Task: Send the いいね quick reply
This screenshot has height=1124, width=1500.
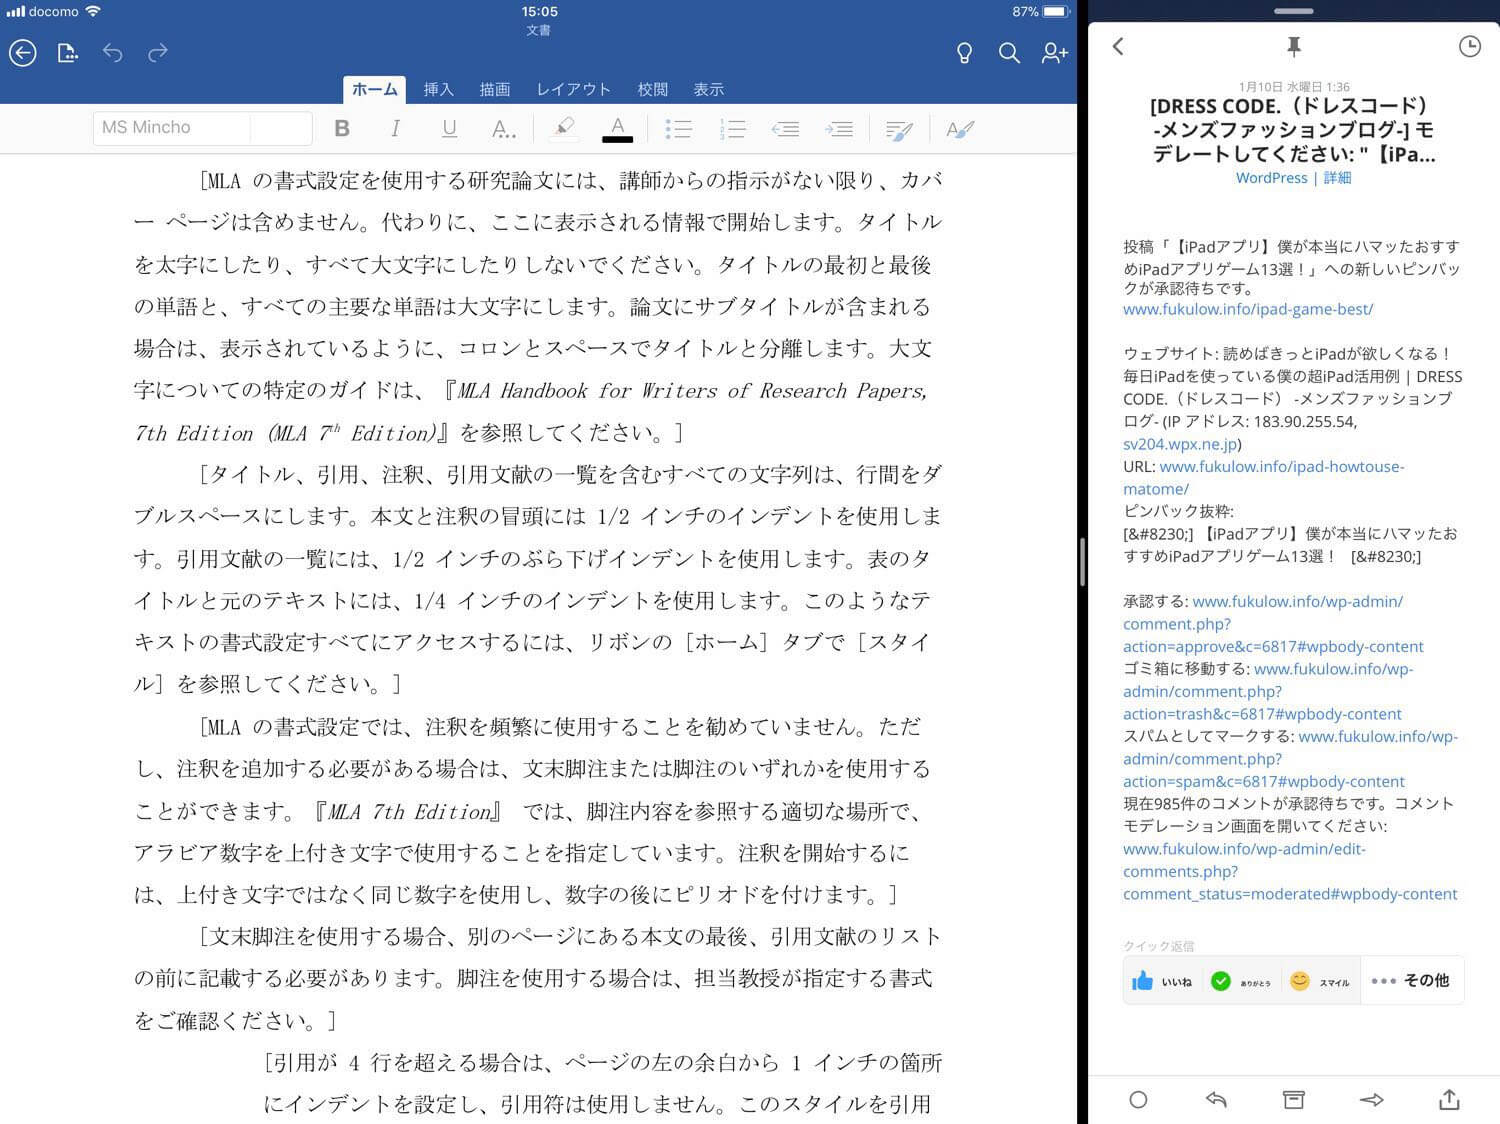Action: (x=1161, y=981)
